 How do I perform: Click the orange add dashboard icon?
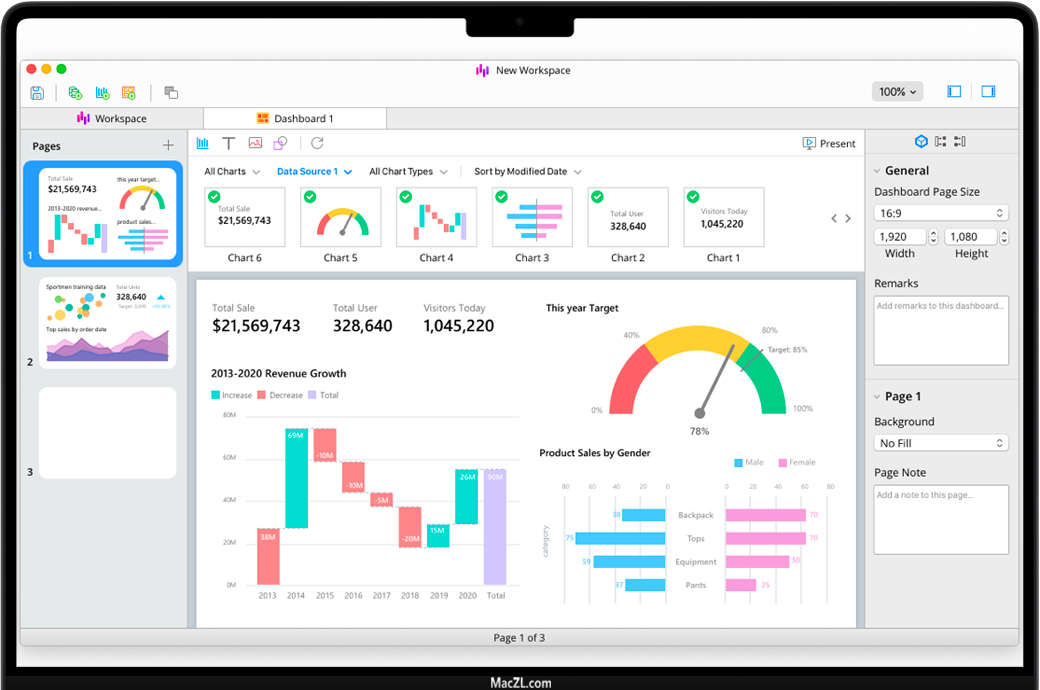[128, 93]
